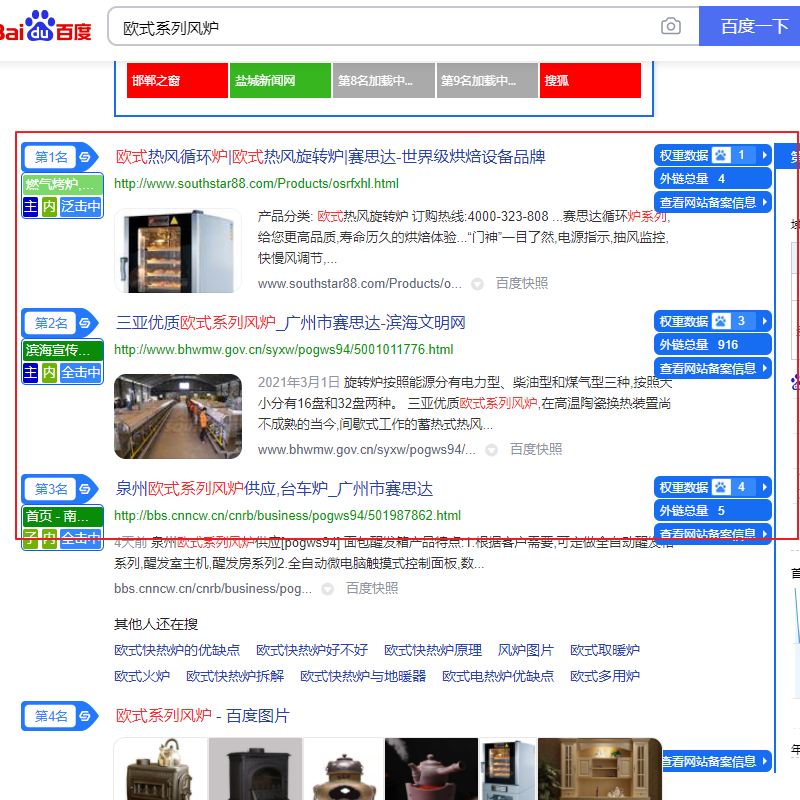Screen dimensions: 800x800
Task: Click the gray 第9名加载中 block
Action: (x=487, y=80)
